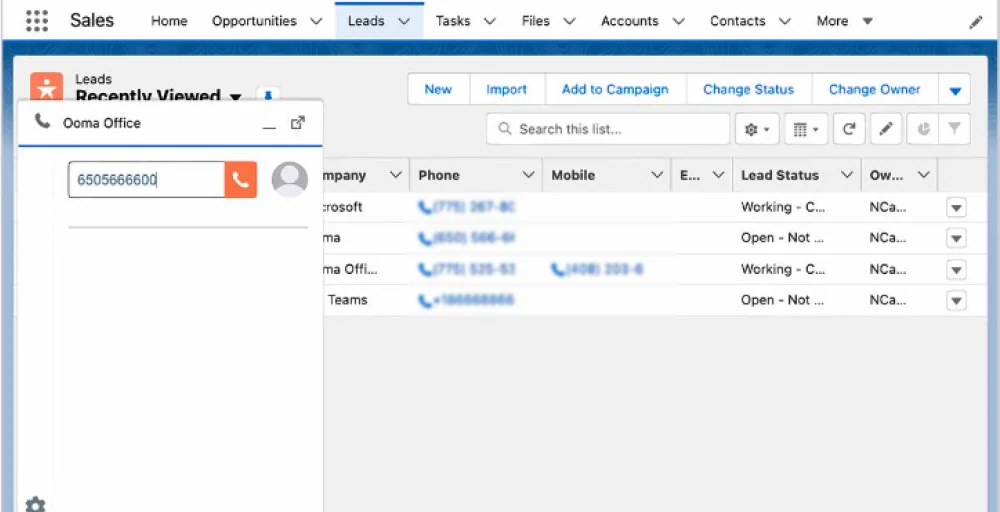Click the inline edit list pencil
1000x512 pixels.
coord(886,129)
